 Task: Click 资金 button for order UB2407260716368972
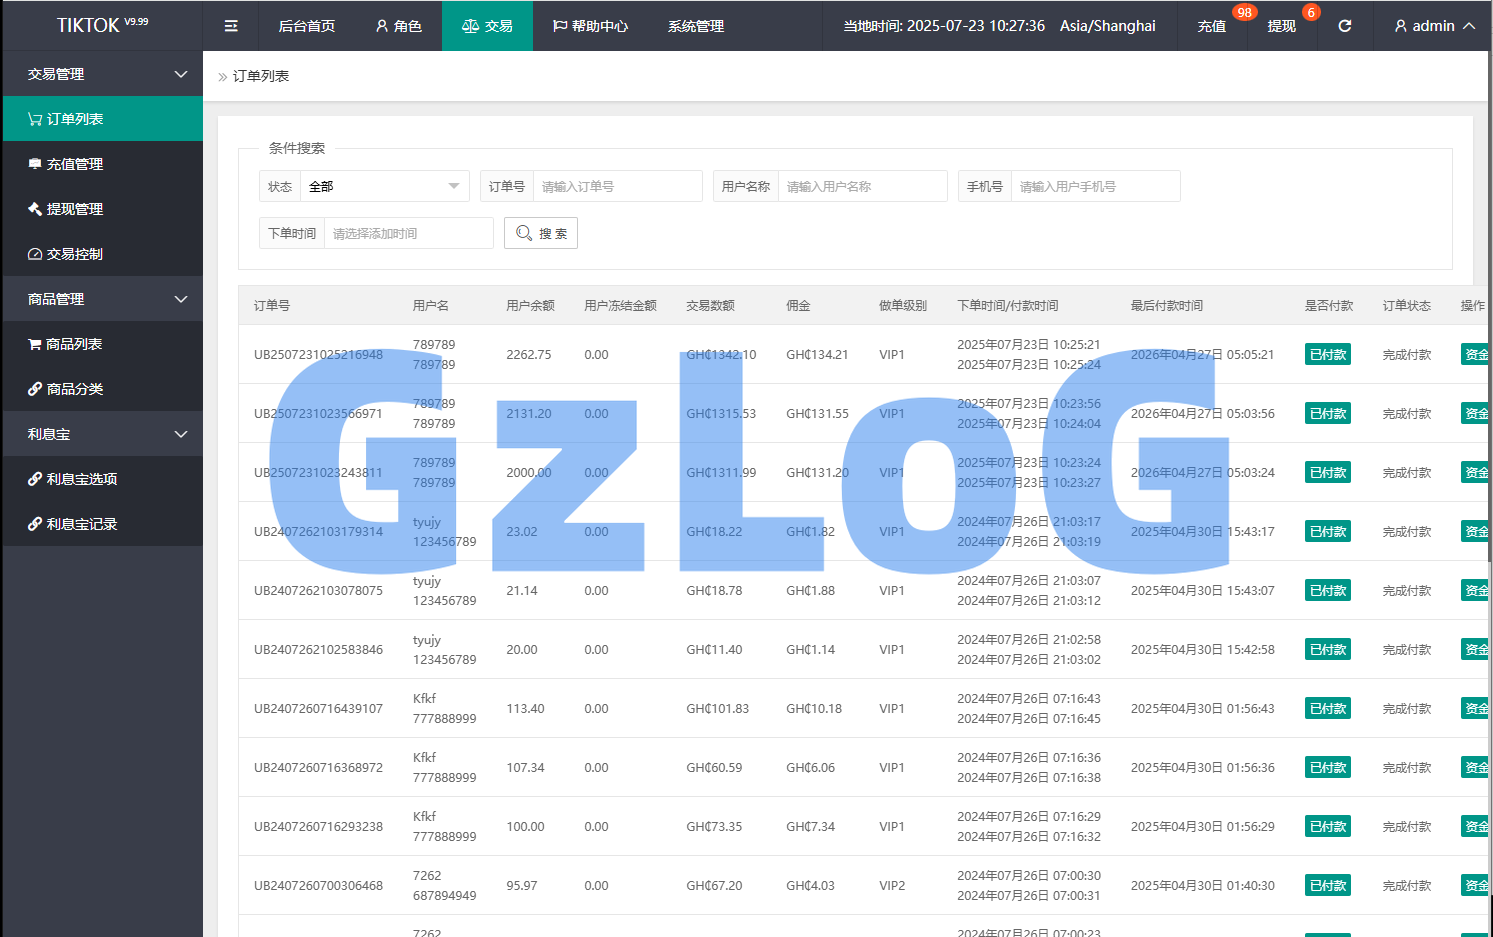pyautogui.click(x=1475, y=767)
